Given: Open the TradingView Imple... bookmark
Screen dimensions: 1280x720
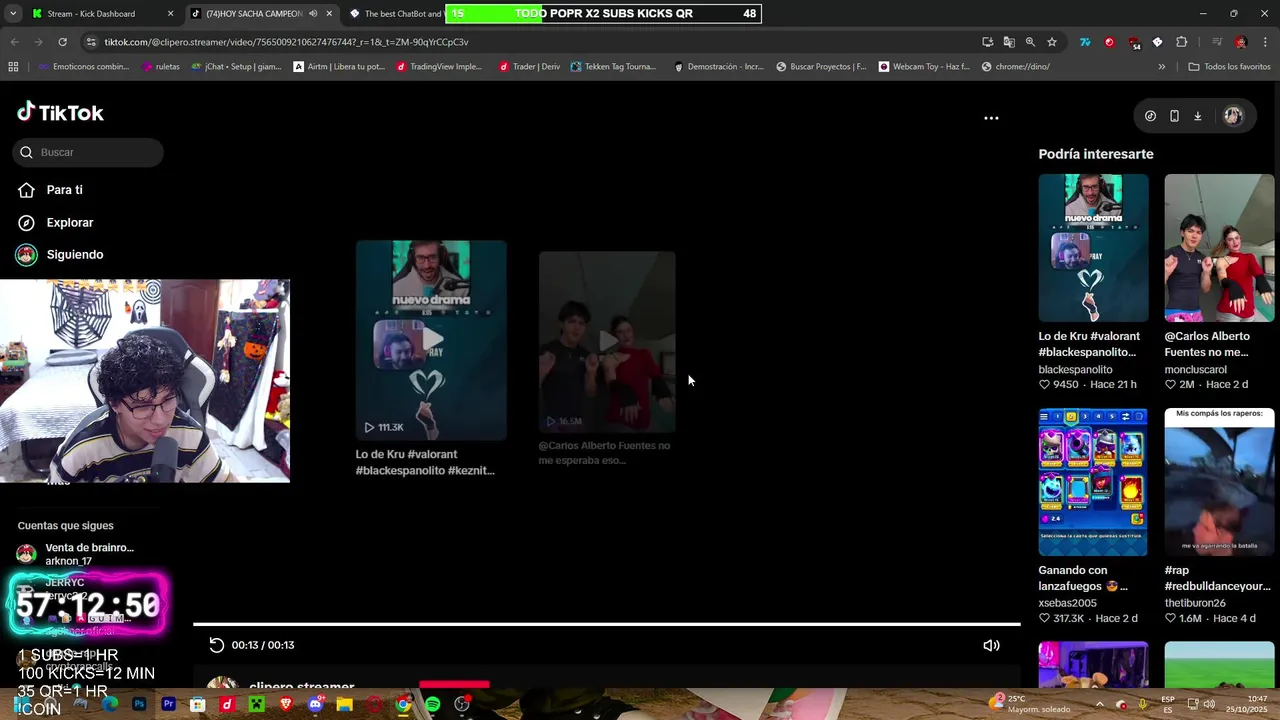Looking at the screenshot, I should click(439, 67).
